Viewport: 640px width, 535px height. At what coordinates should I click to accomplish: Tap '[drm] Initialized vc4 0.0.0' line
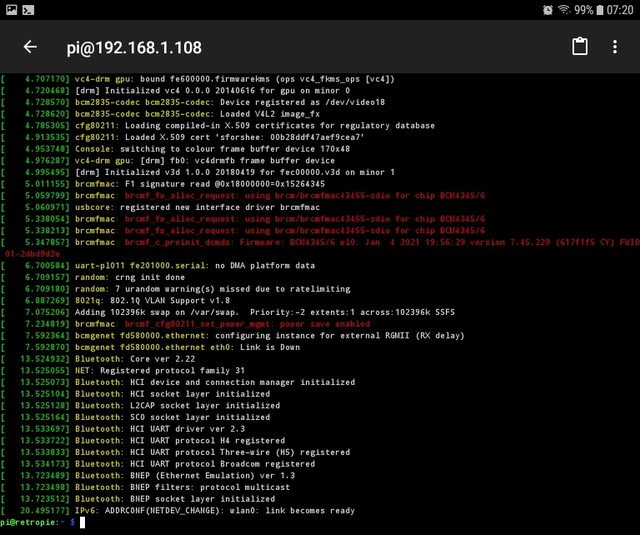(176, 91)
